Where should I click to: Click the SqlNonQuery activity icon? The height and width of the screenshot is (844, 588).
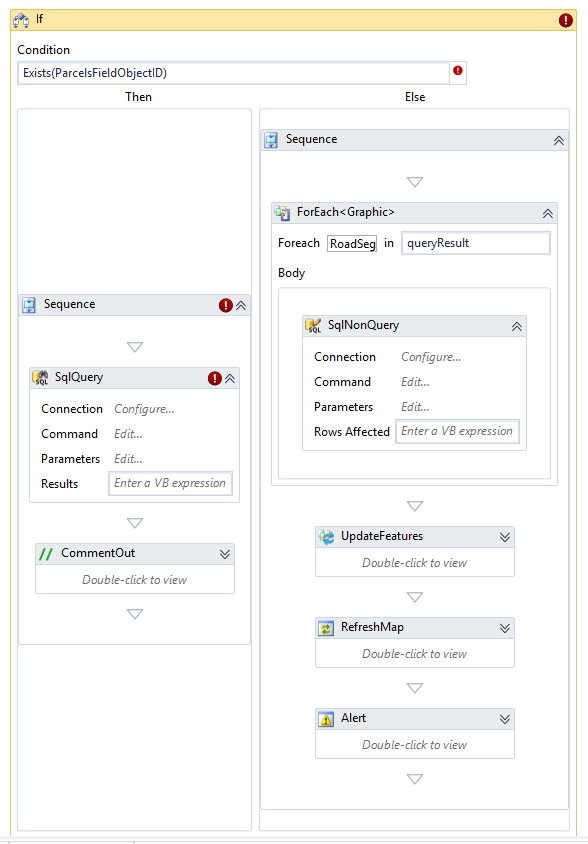tap(313, 326)
